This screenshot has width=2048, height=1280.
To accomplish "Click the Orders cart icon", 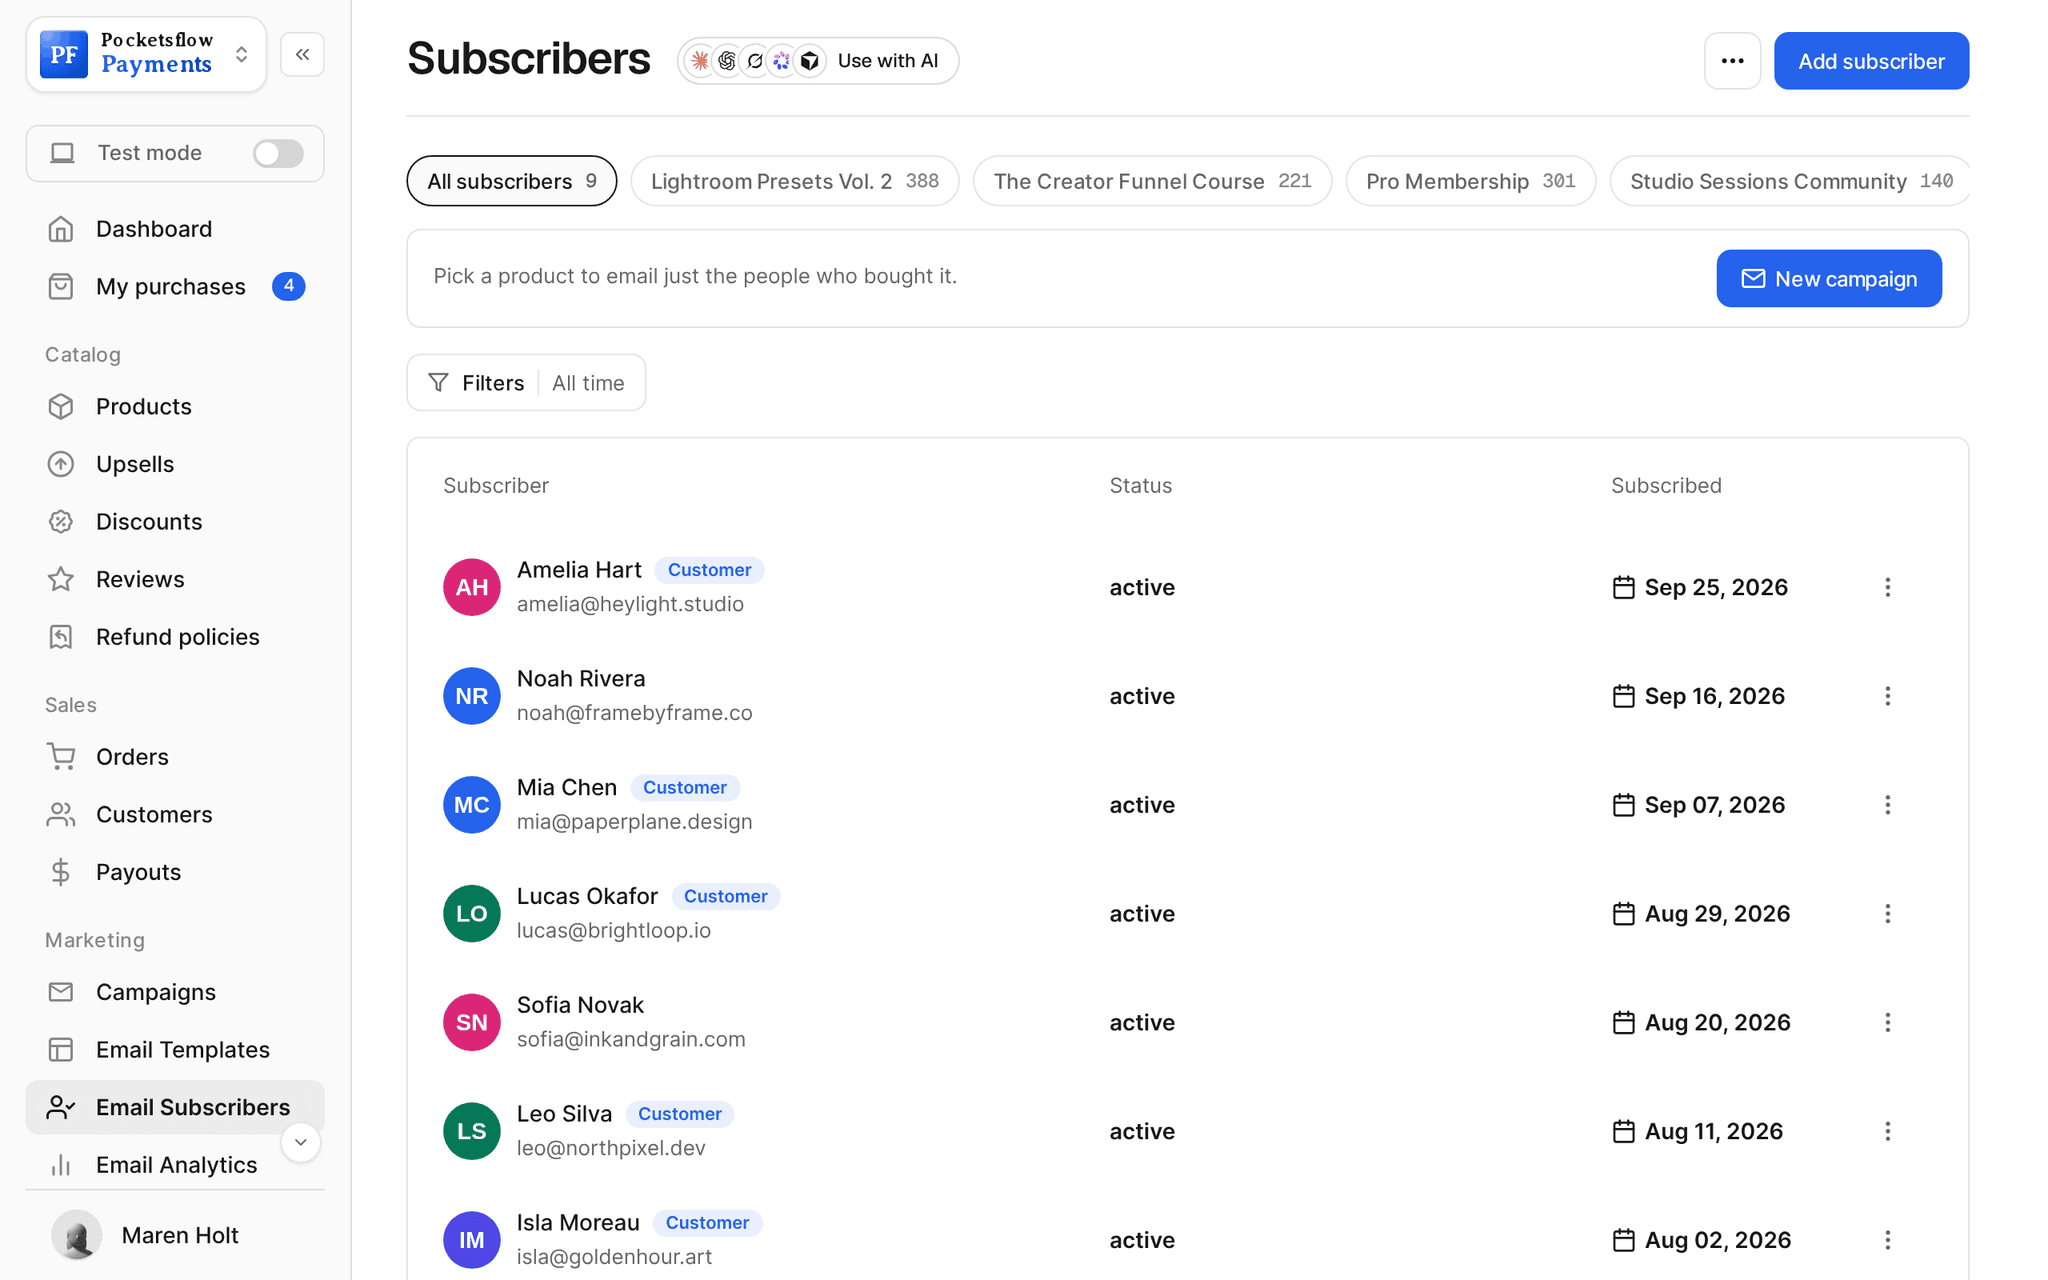I will tap(61, 757).
